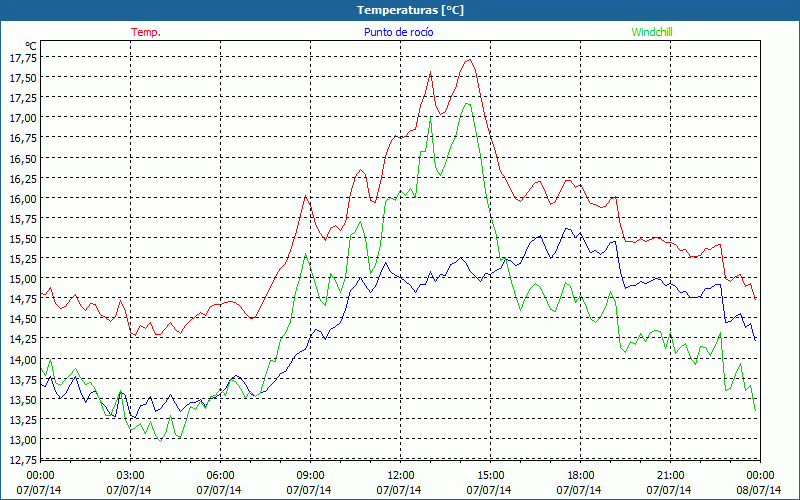
Task: Select the blue Punto de rocío legend label
Action: pyautogui.click(x=398, y=32)
